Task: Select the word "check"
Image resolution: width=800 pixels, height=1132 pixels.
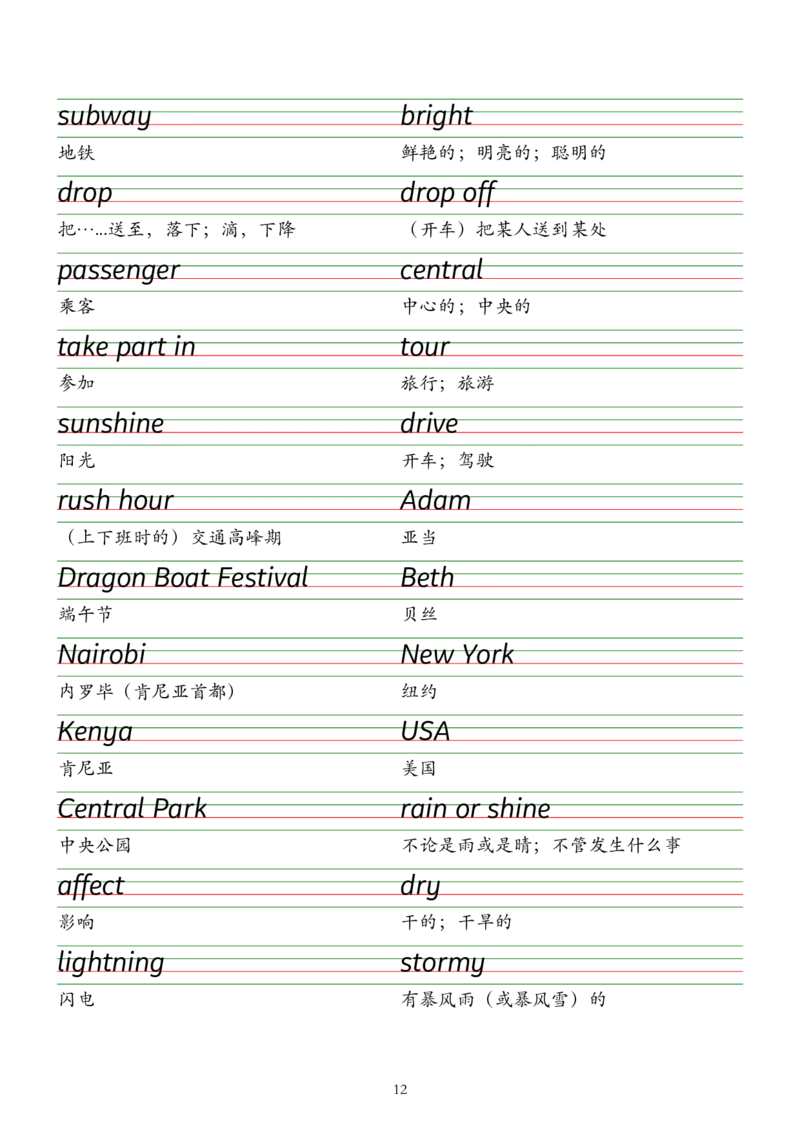Action: coord(92,887)
